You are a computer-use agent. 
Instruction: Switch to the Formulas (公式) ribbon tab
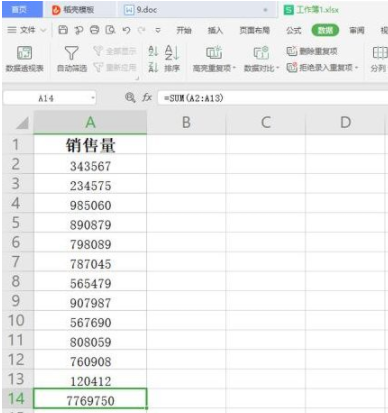click(x=294, y=30)
